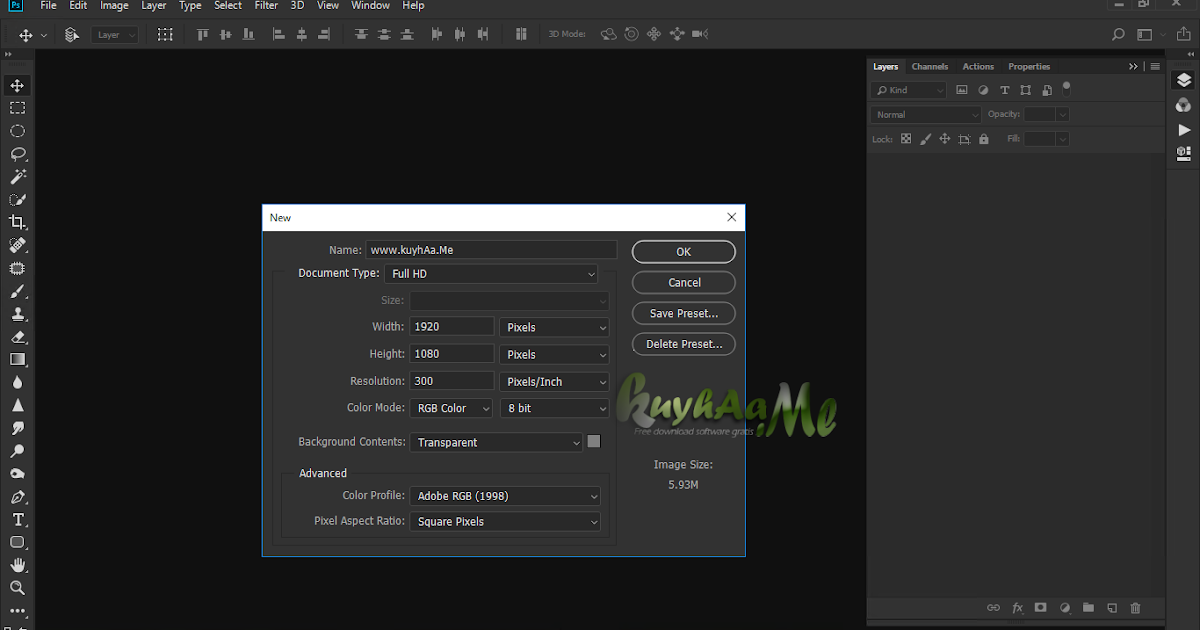1200x630 pixels.
Task: Select the Eraser tool
Action: coord(17,337)
